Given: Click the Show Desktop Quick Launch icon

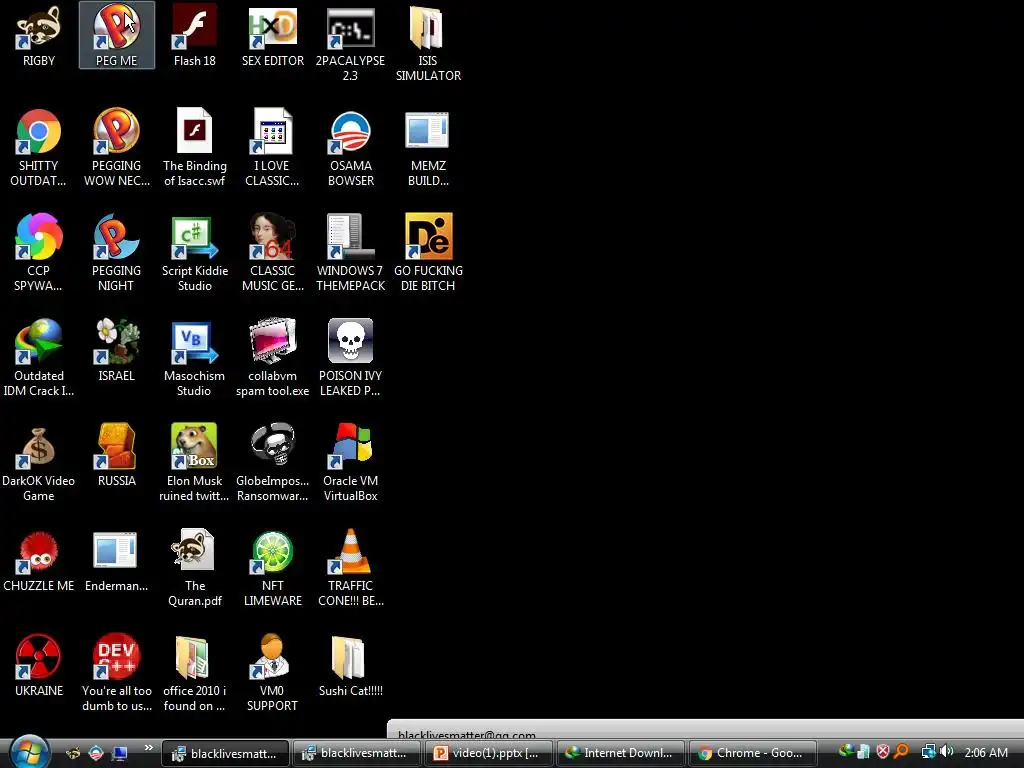Looking at the screenshot, I should [x=120, y=753].
